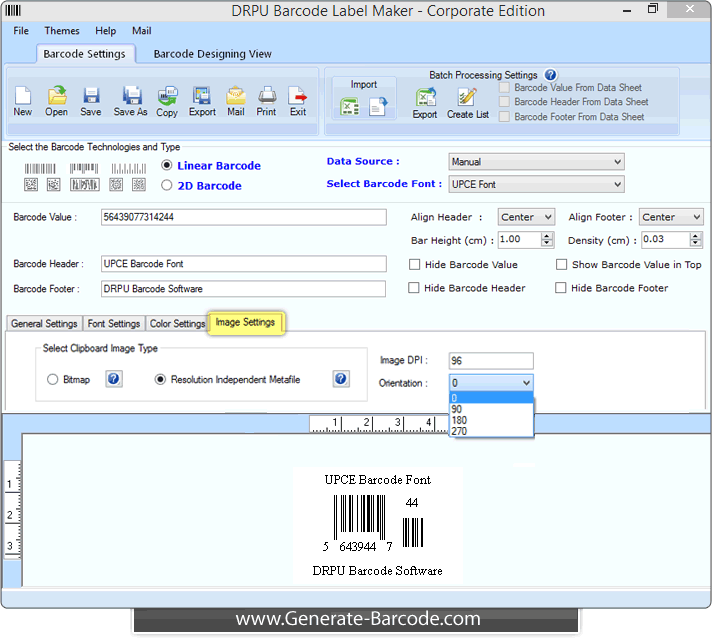Select 270 in Orientation list
The image size is (712, 638).
coord(491,431)
